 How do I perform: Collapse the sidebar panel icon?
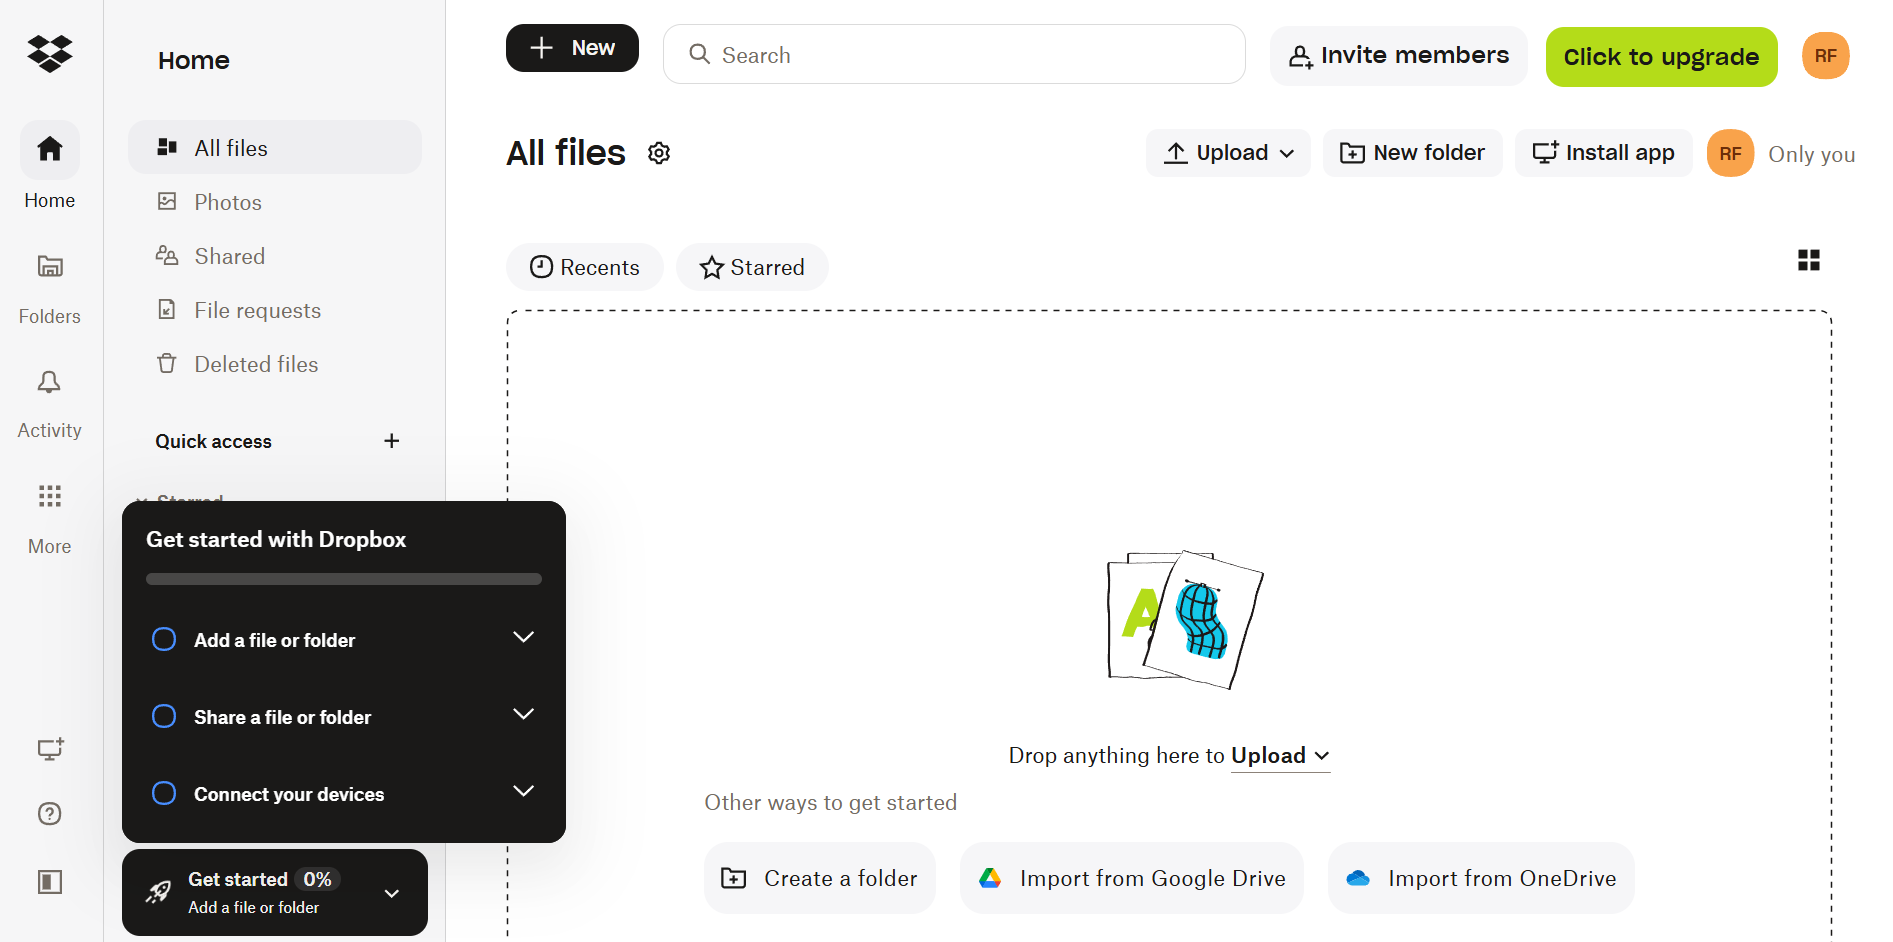[50, 882]
